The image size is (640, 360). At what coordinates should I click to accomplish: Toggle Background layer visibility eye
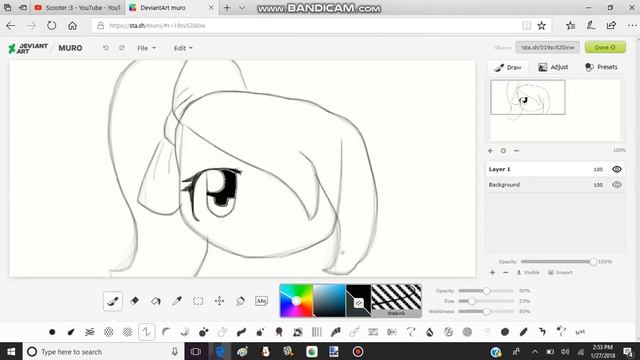click(617, 185)
